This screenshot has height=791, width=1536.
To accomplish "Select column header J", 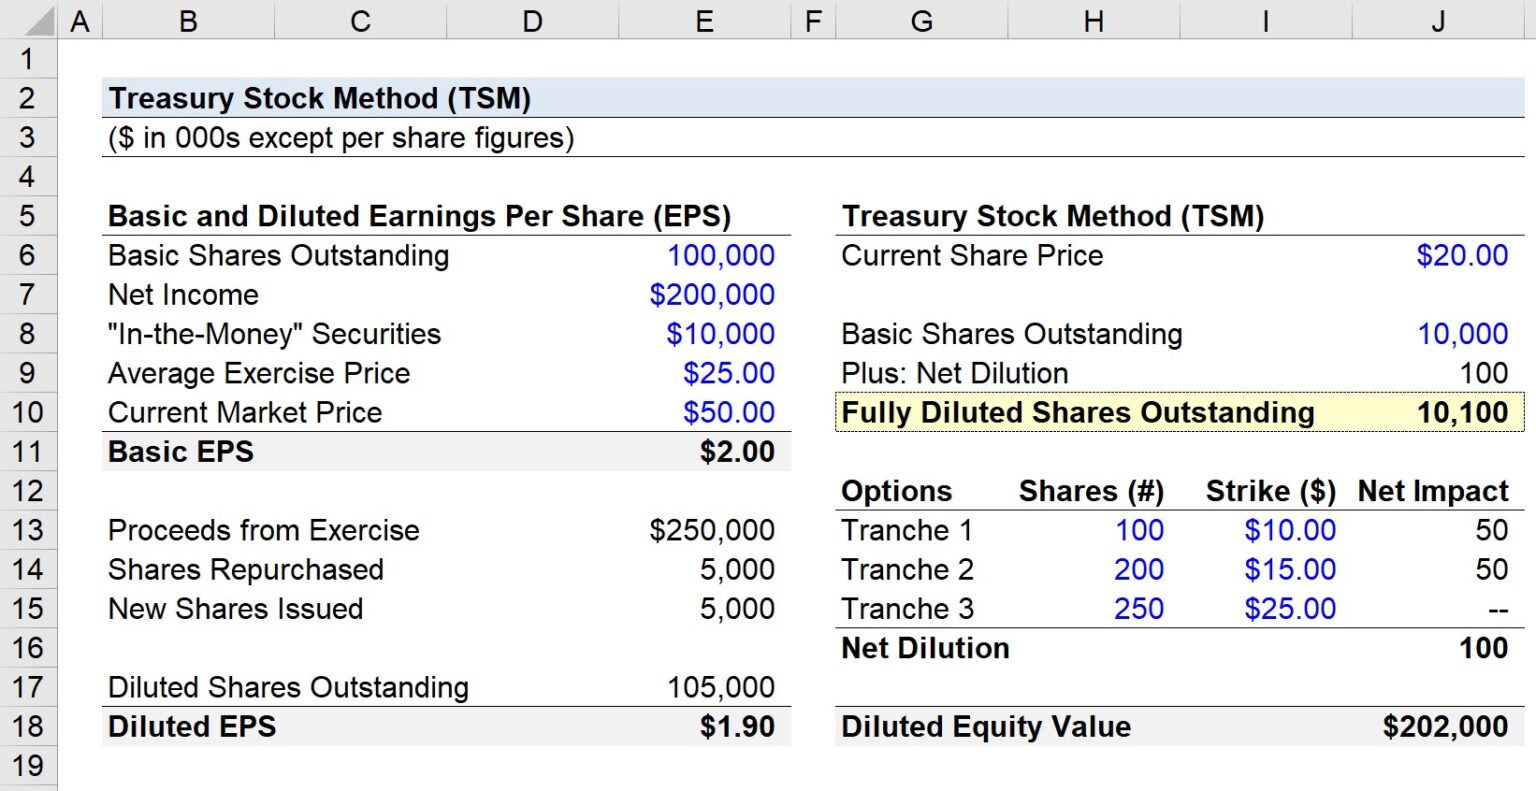I will point(1438,19).
